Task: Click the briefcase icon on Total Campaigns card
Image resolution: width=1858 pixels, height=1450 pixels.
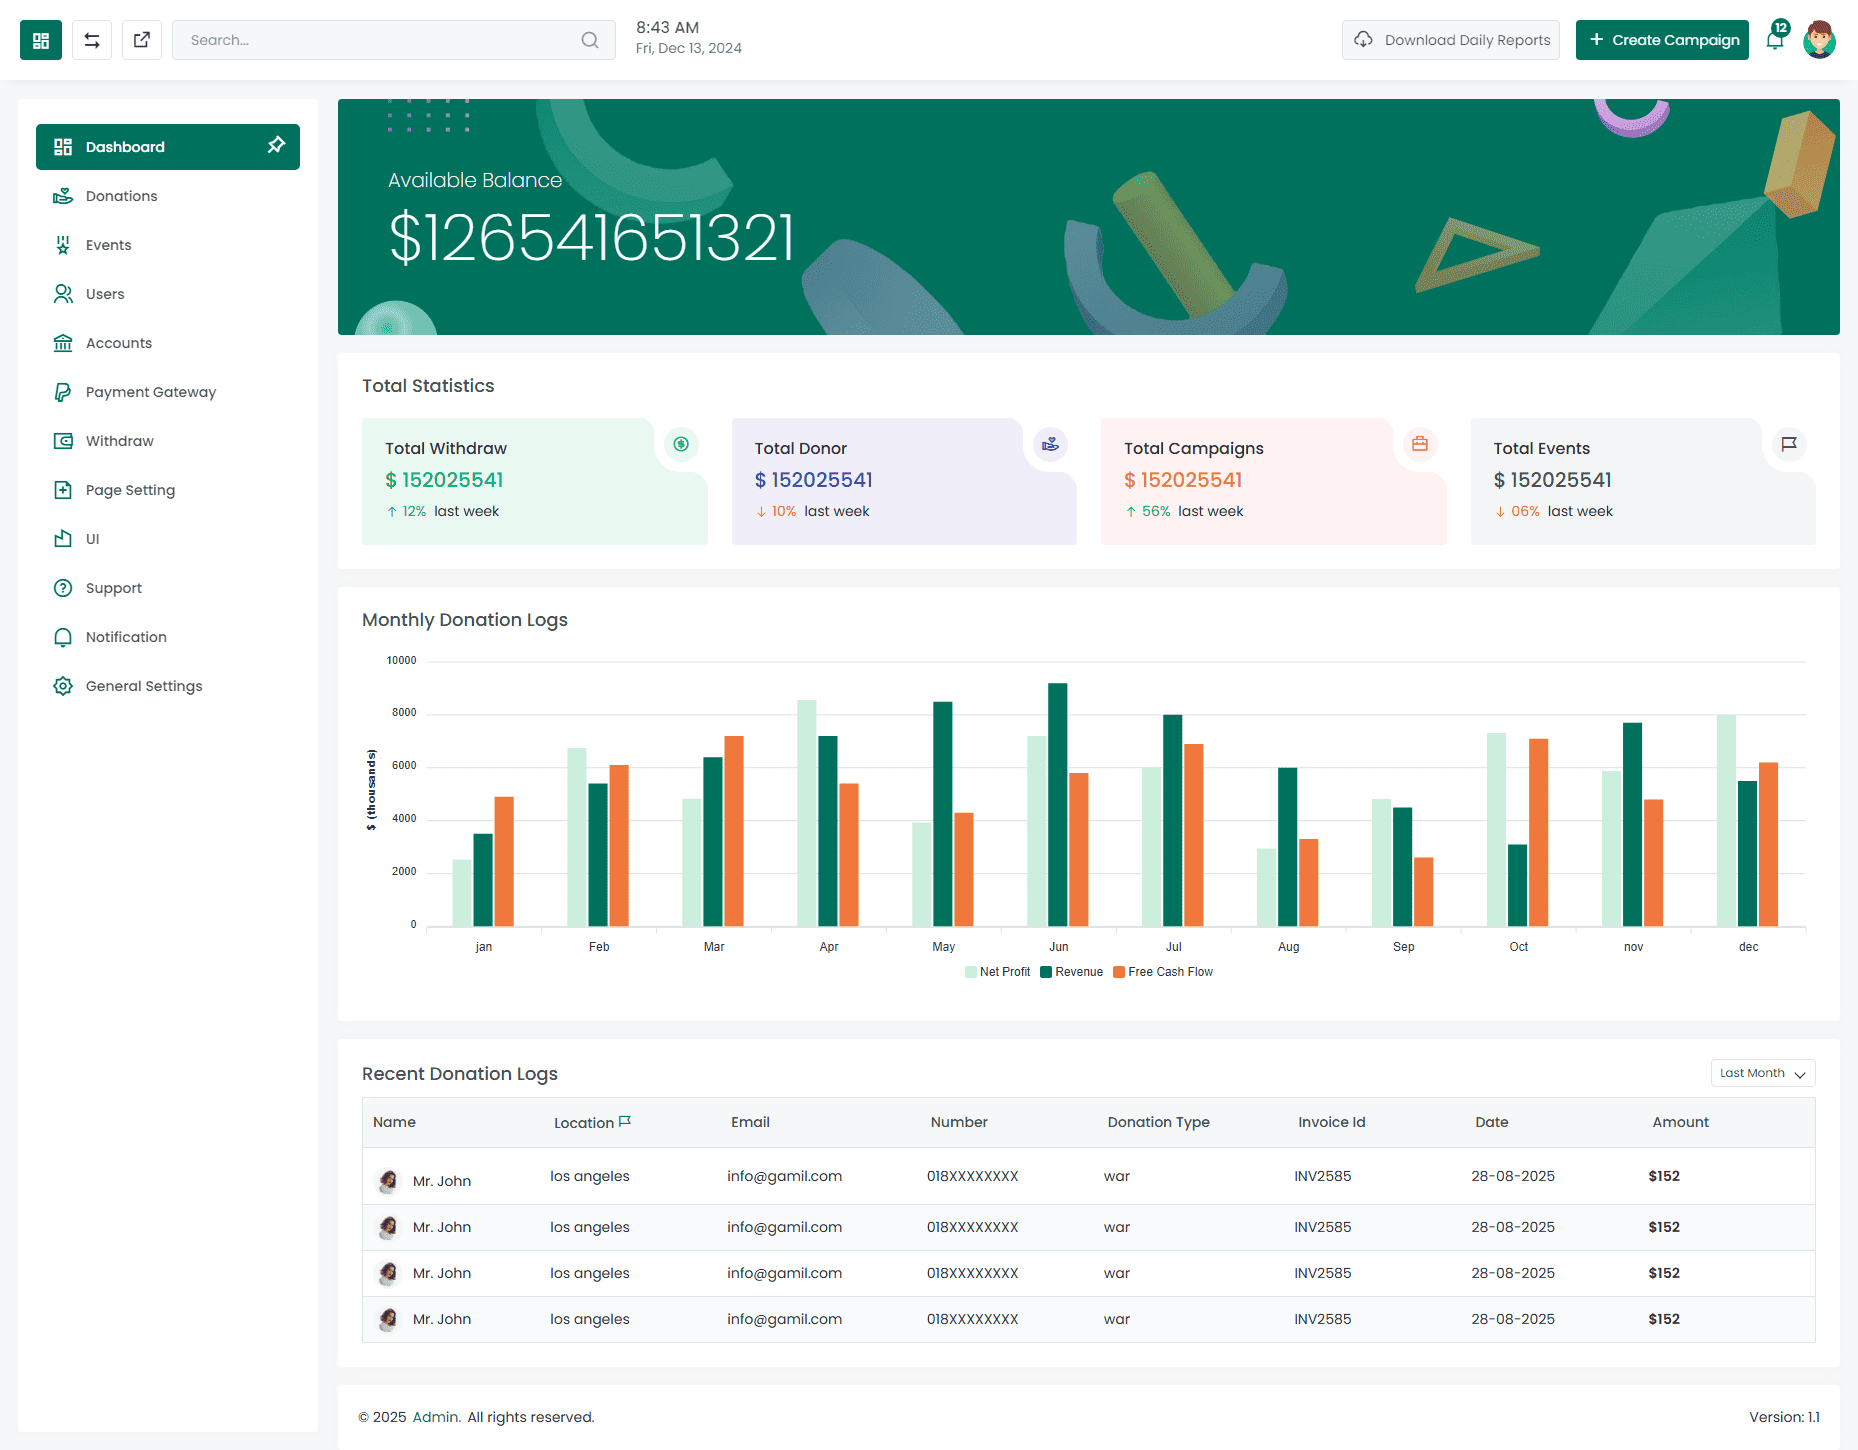Action: click(x=1420, y=444)
